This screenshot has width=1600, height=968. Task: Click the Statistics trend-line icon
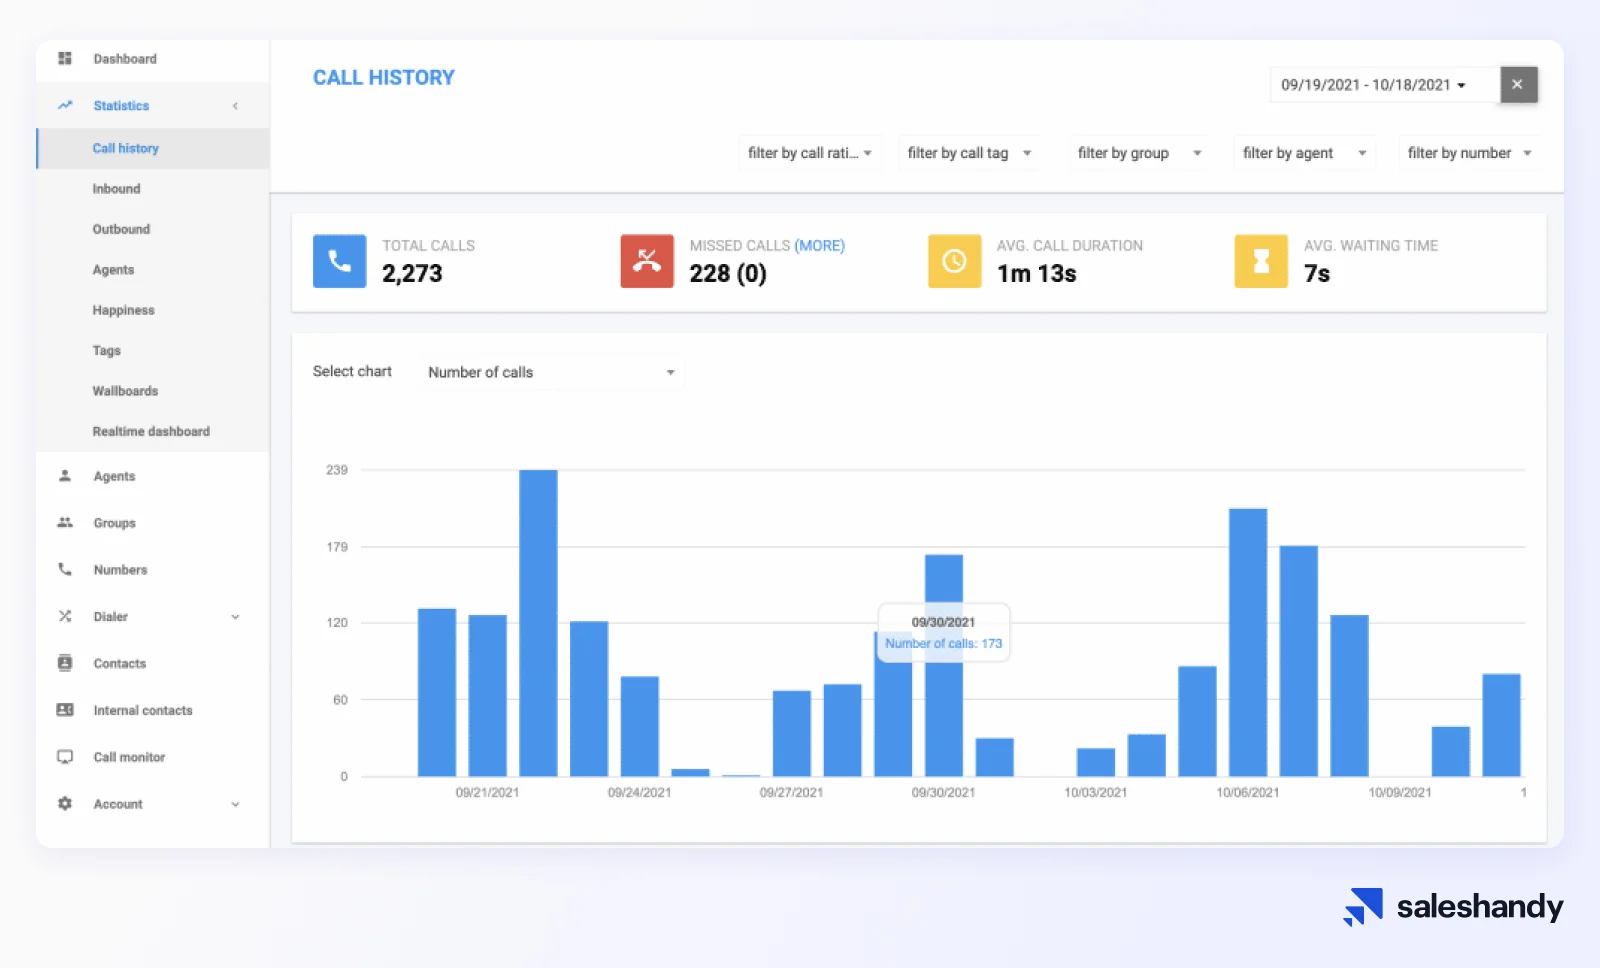[x=65, y=105]
